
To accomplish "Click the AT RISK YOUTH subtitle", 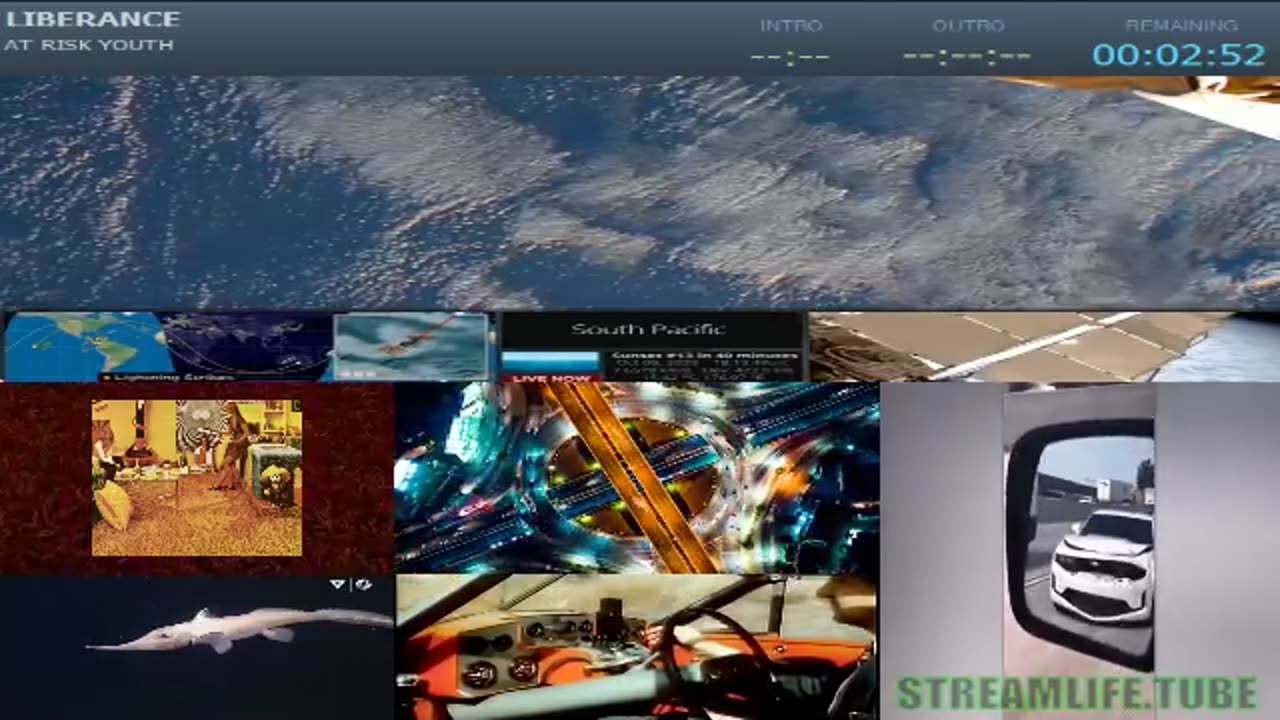I will coord(89,45).
